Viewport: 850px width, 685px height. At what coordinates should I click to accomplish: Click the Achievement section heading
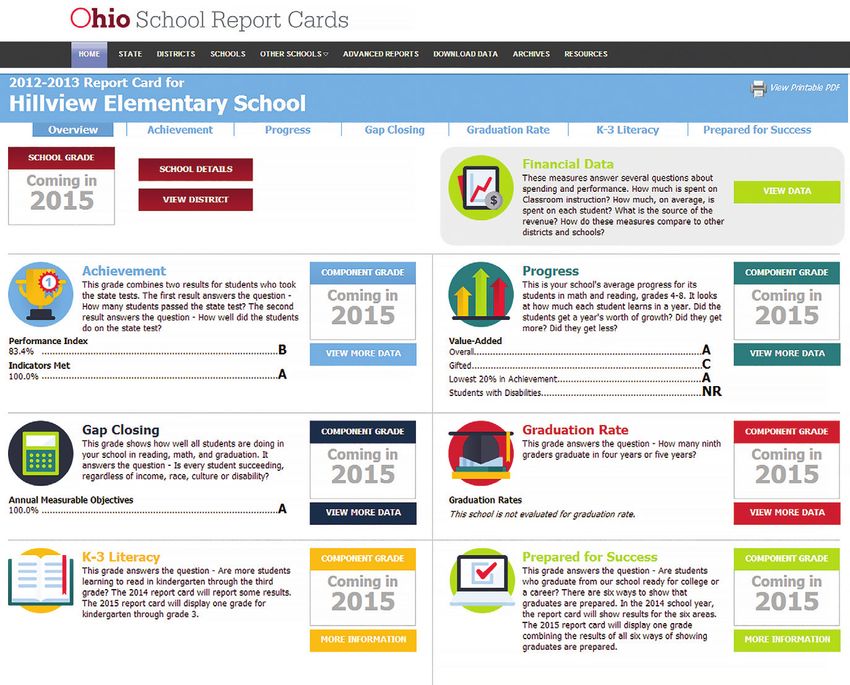point(124,271)
